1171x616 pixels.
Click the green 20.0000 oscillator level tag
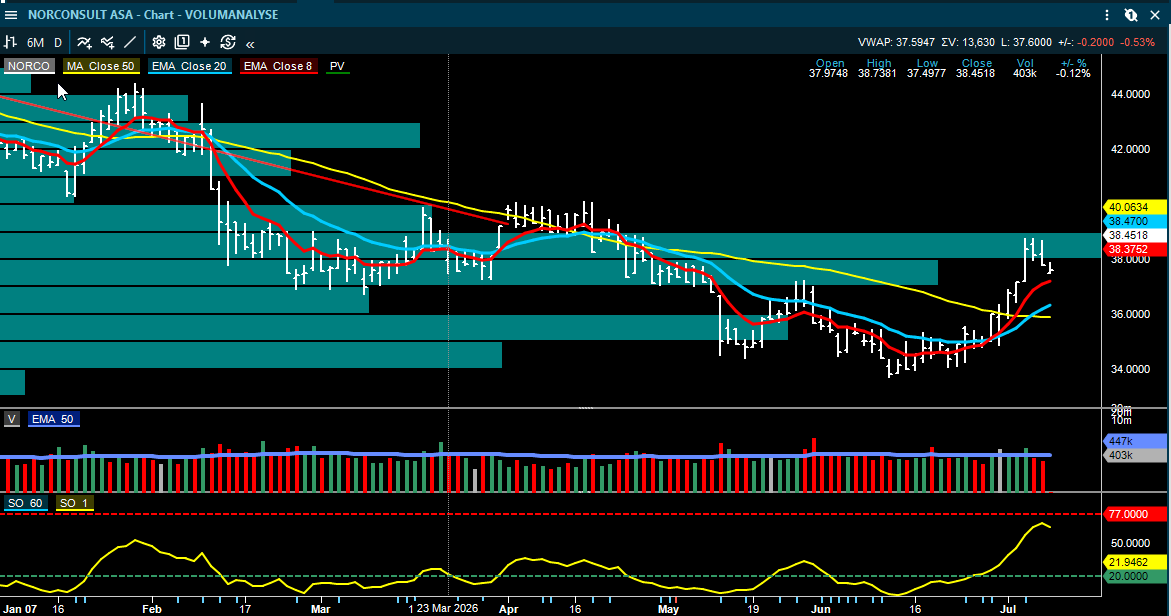[1134, 576]
